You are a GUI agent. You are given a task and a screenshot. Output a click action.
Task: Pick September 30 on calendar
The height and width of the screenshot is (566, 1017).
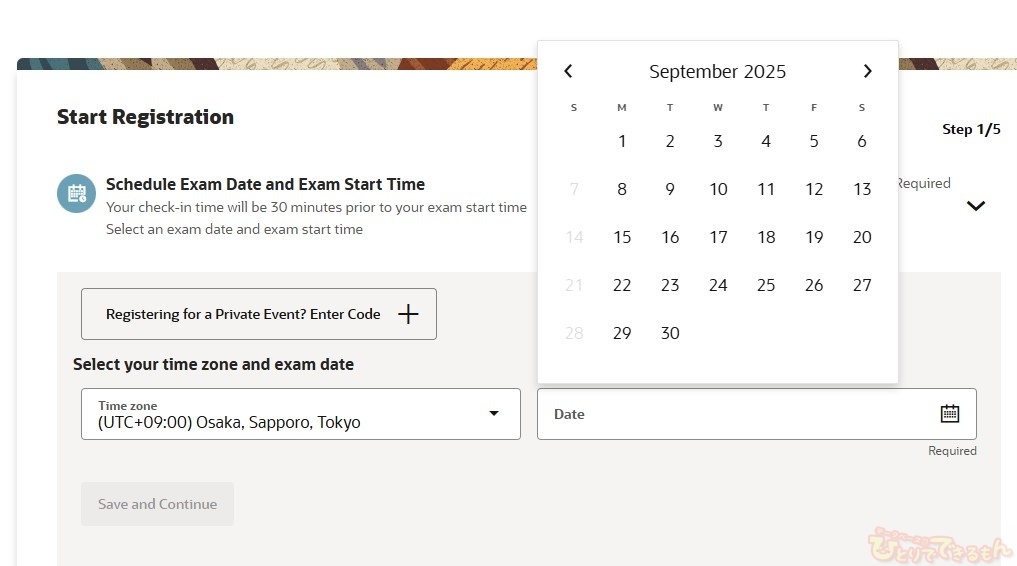[x=670, y=333]
